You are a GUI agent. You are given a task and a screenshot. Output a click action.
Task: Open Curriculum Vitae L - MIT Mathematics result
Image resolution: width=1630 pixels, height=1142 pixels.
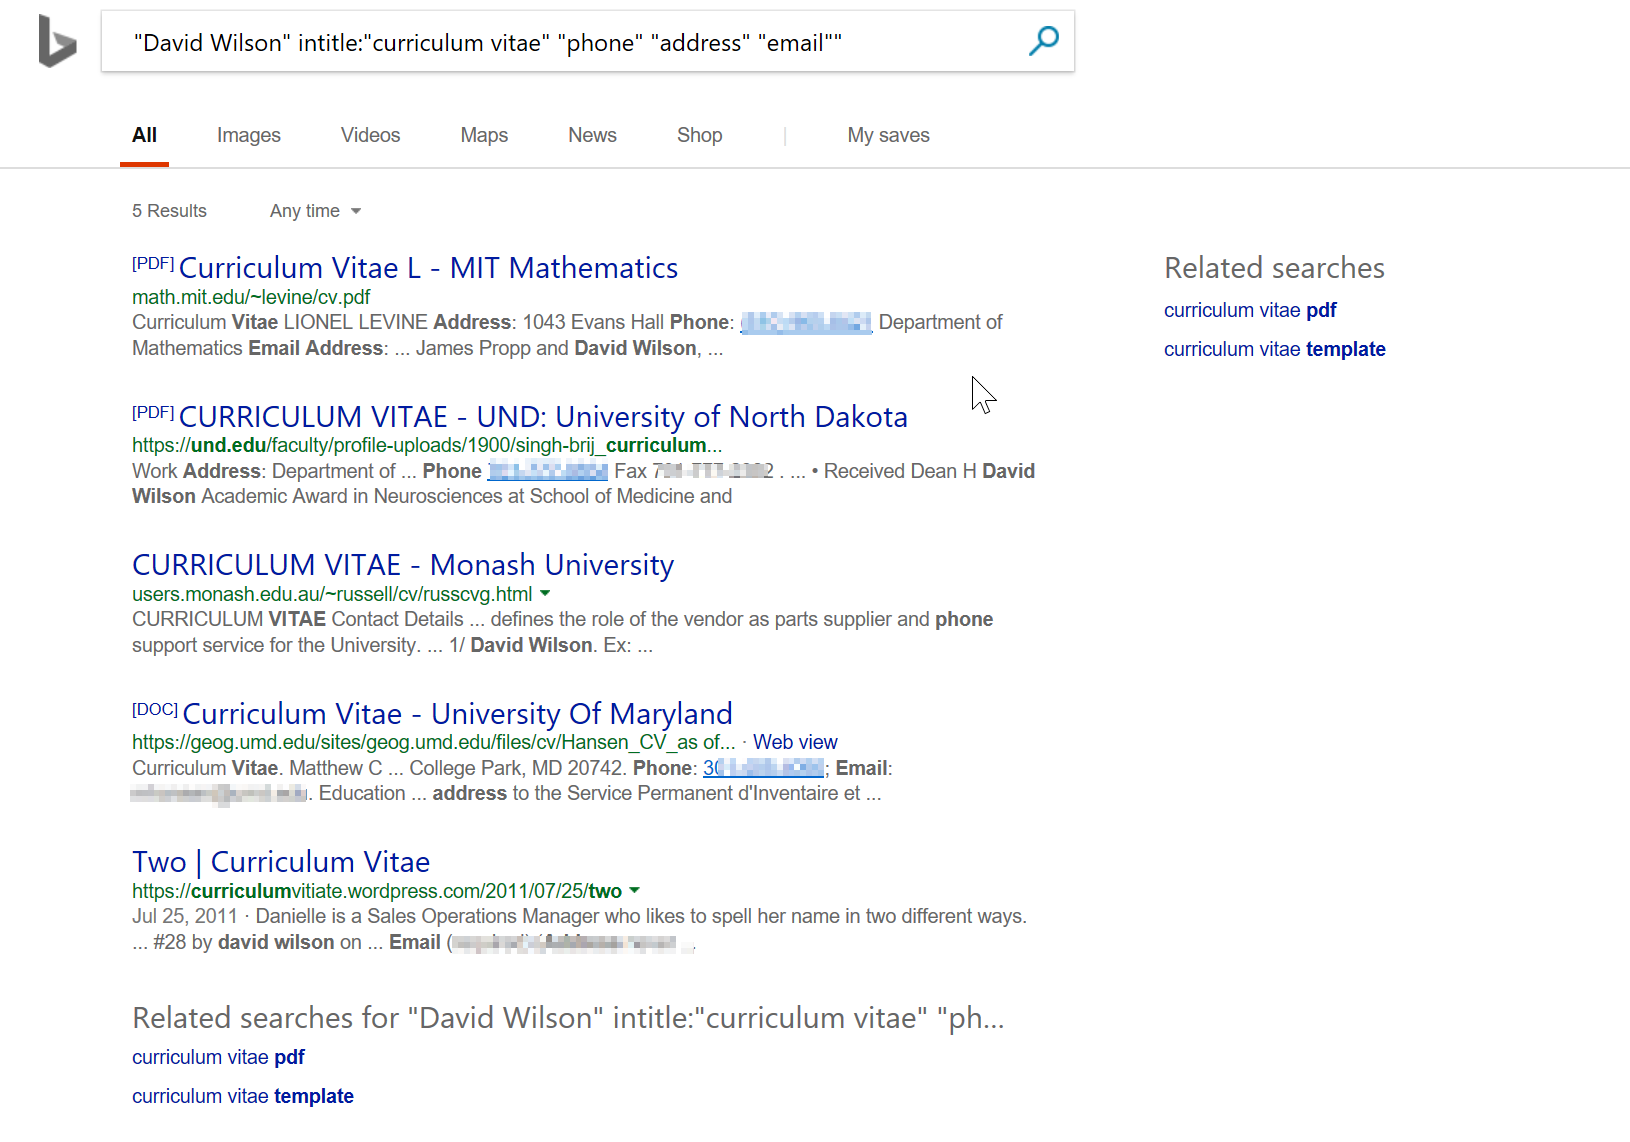coord(428,268)
